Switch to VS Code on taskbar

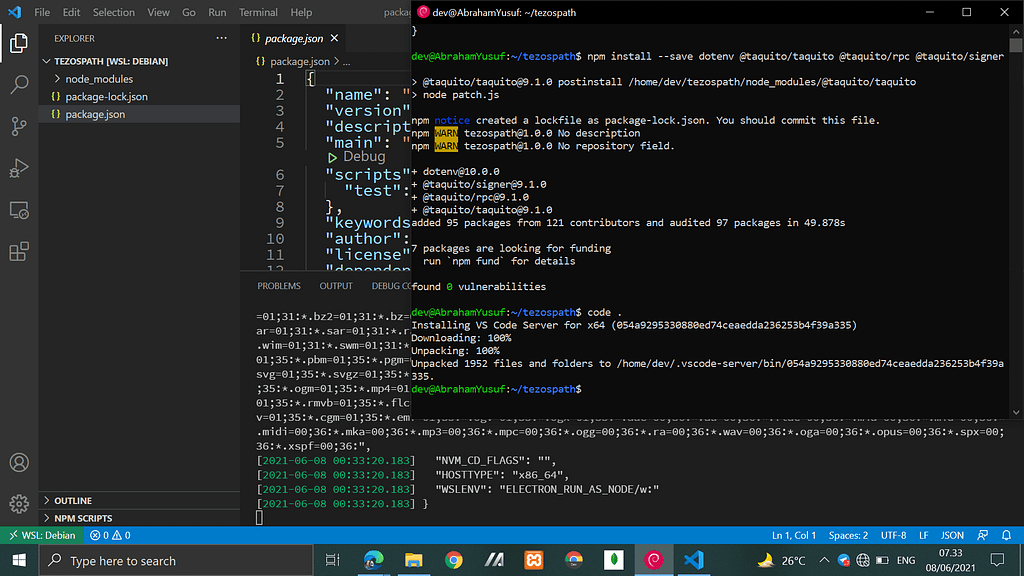click(694, 560)
